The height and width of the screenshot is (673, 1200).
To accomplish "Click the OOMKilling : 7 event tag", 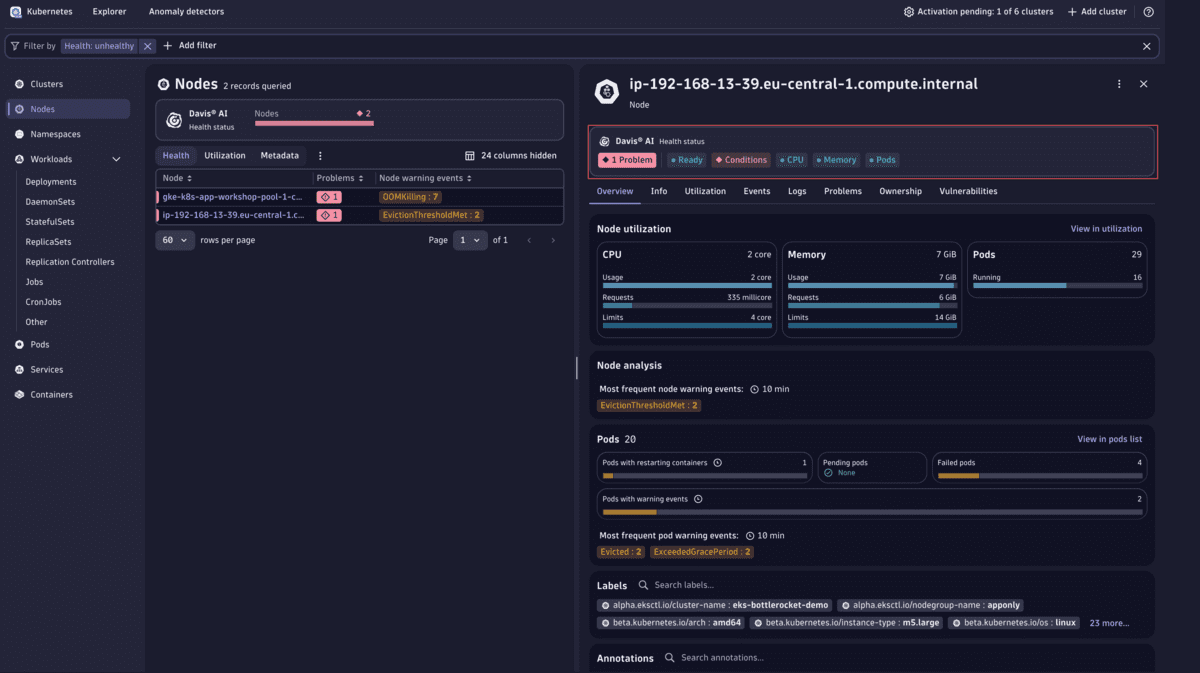I will tap(410, 197).
